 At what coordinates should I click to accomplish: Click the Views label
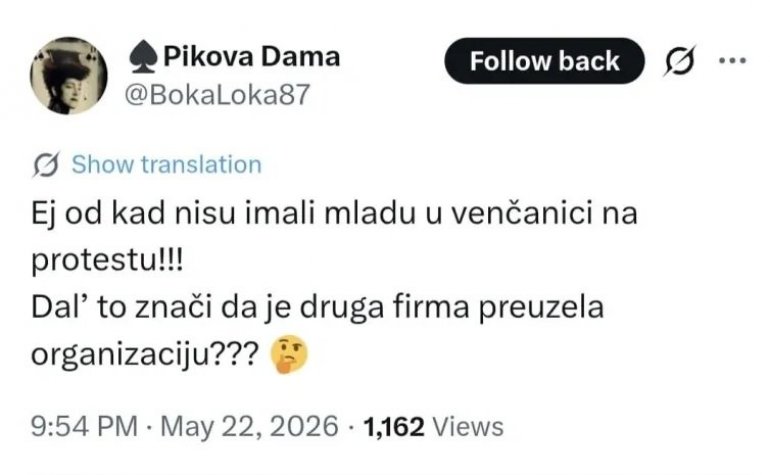(x=468, y=426)
